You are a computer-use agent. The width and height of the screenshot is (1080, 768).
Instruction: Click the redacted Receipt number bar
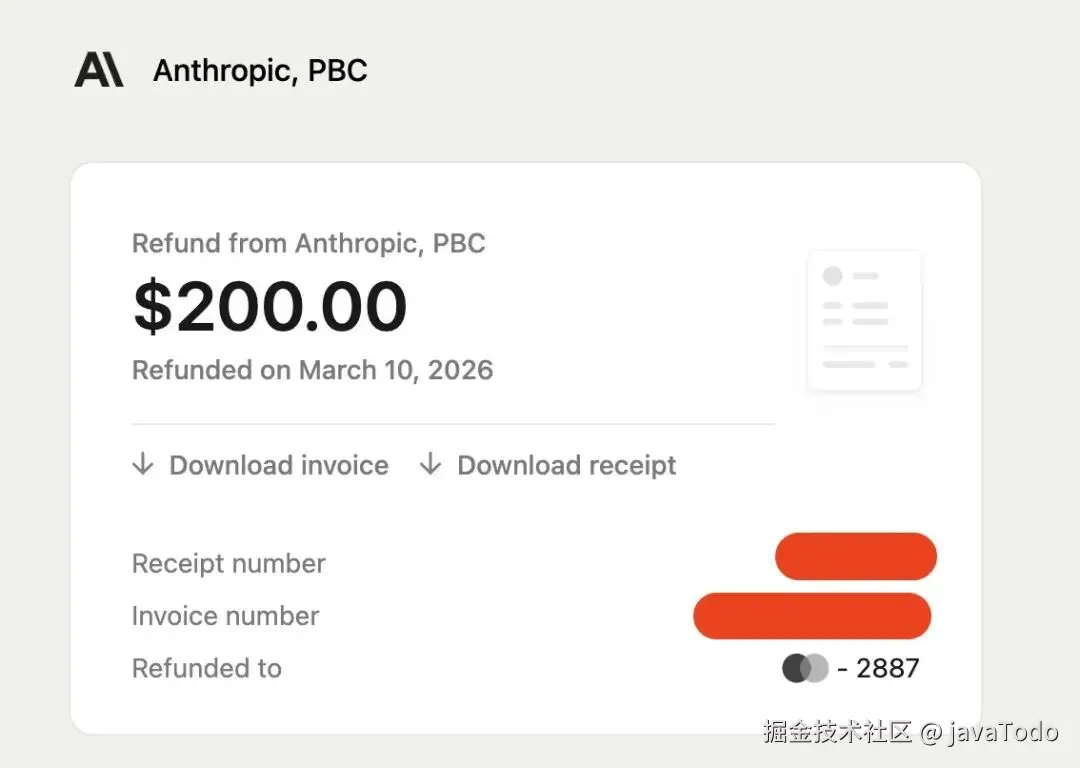pos(856,556)
